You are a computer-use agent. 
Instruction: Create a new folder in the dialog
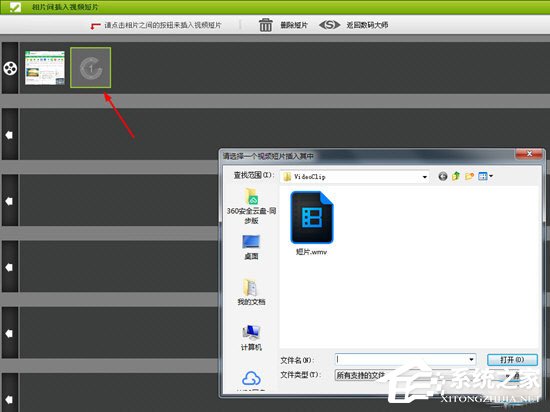pos(469,176)
